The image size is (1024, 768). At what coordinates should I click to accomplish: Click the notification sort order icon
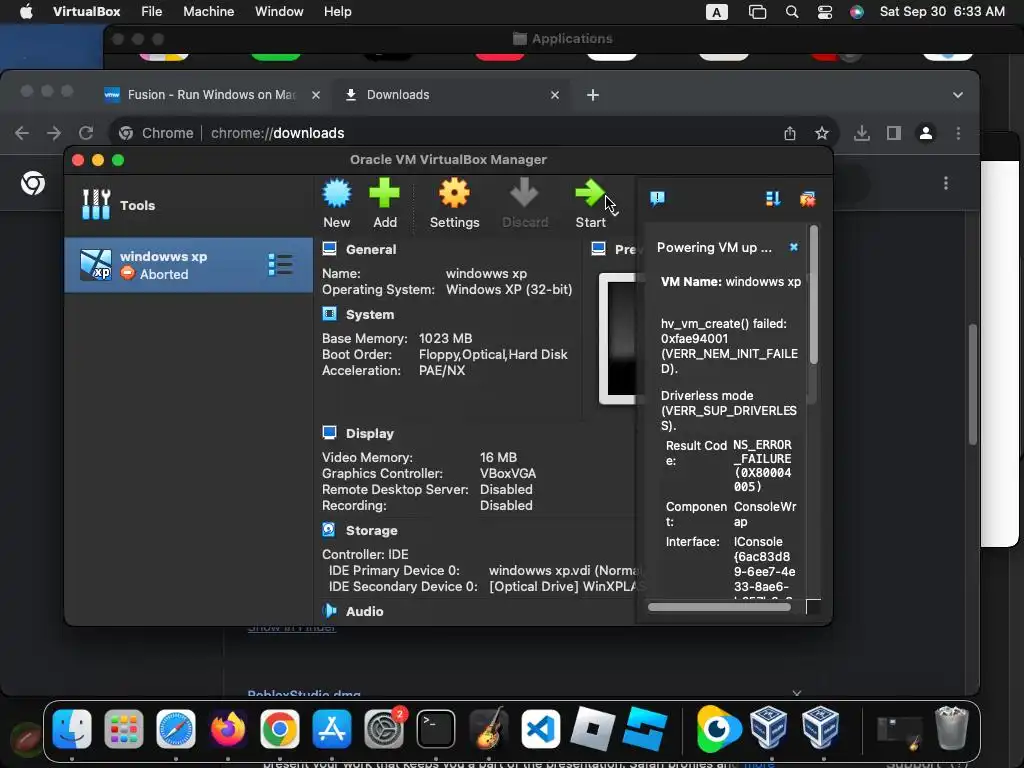coord(773,199)
